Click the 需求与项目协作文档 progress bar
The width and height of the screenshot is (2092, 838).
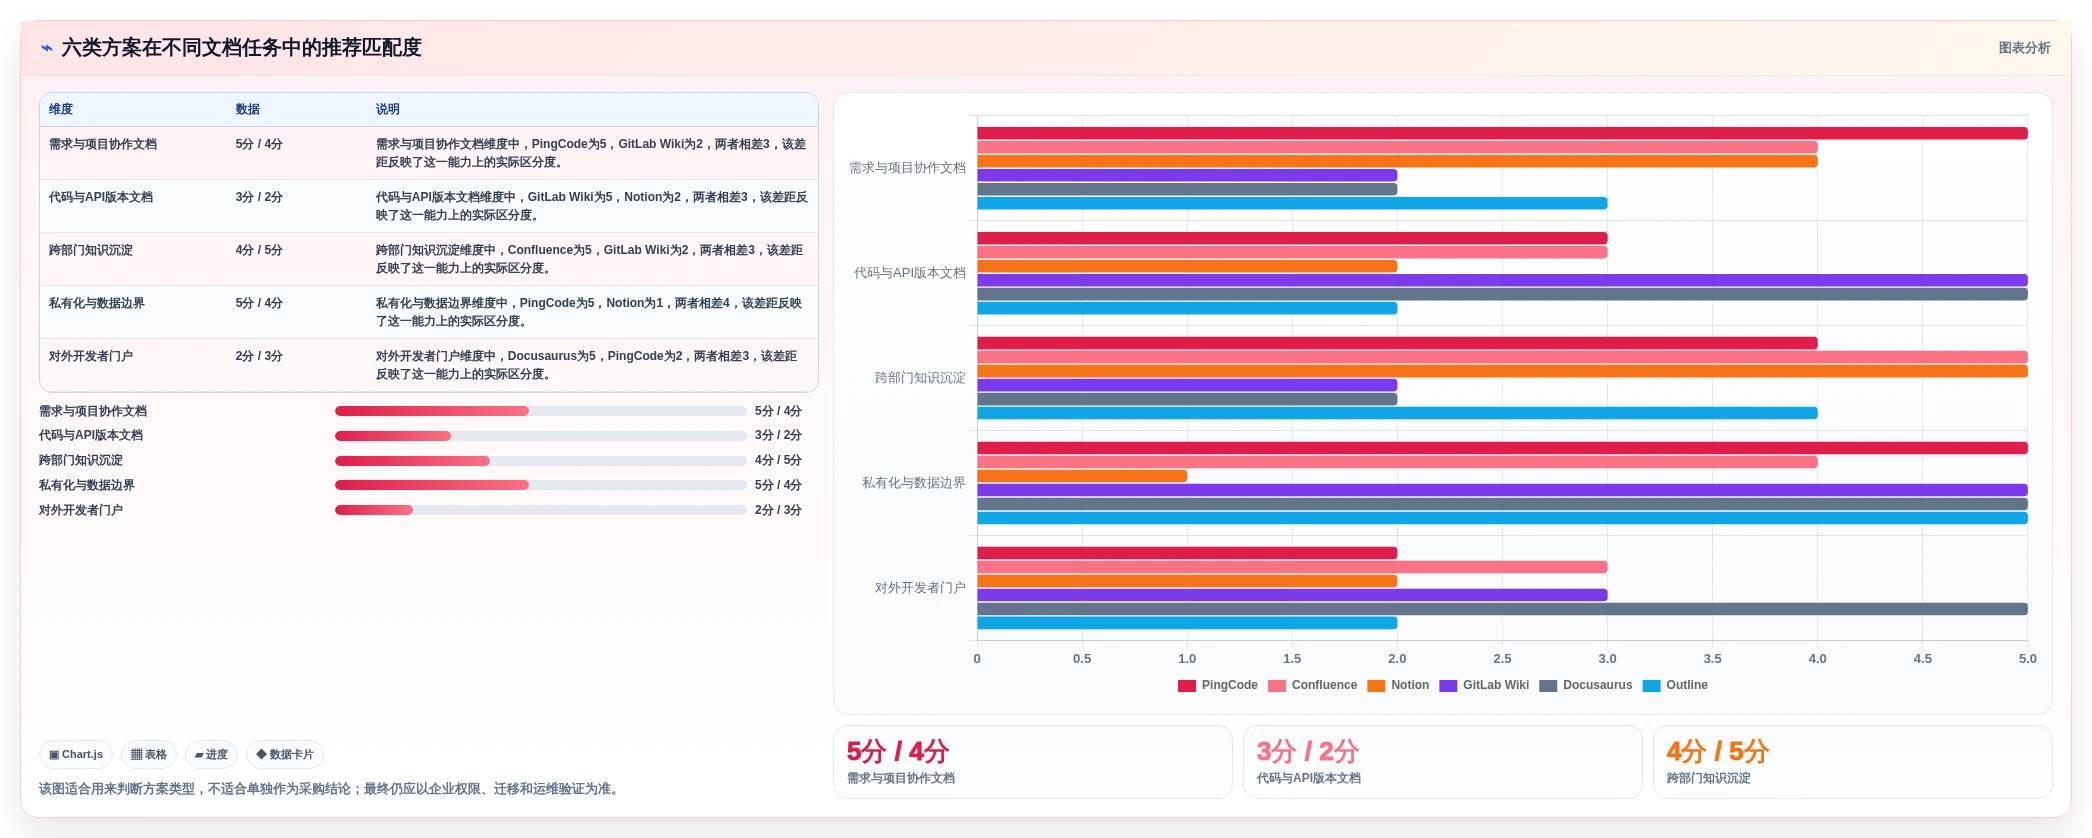541,411
